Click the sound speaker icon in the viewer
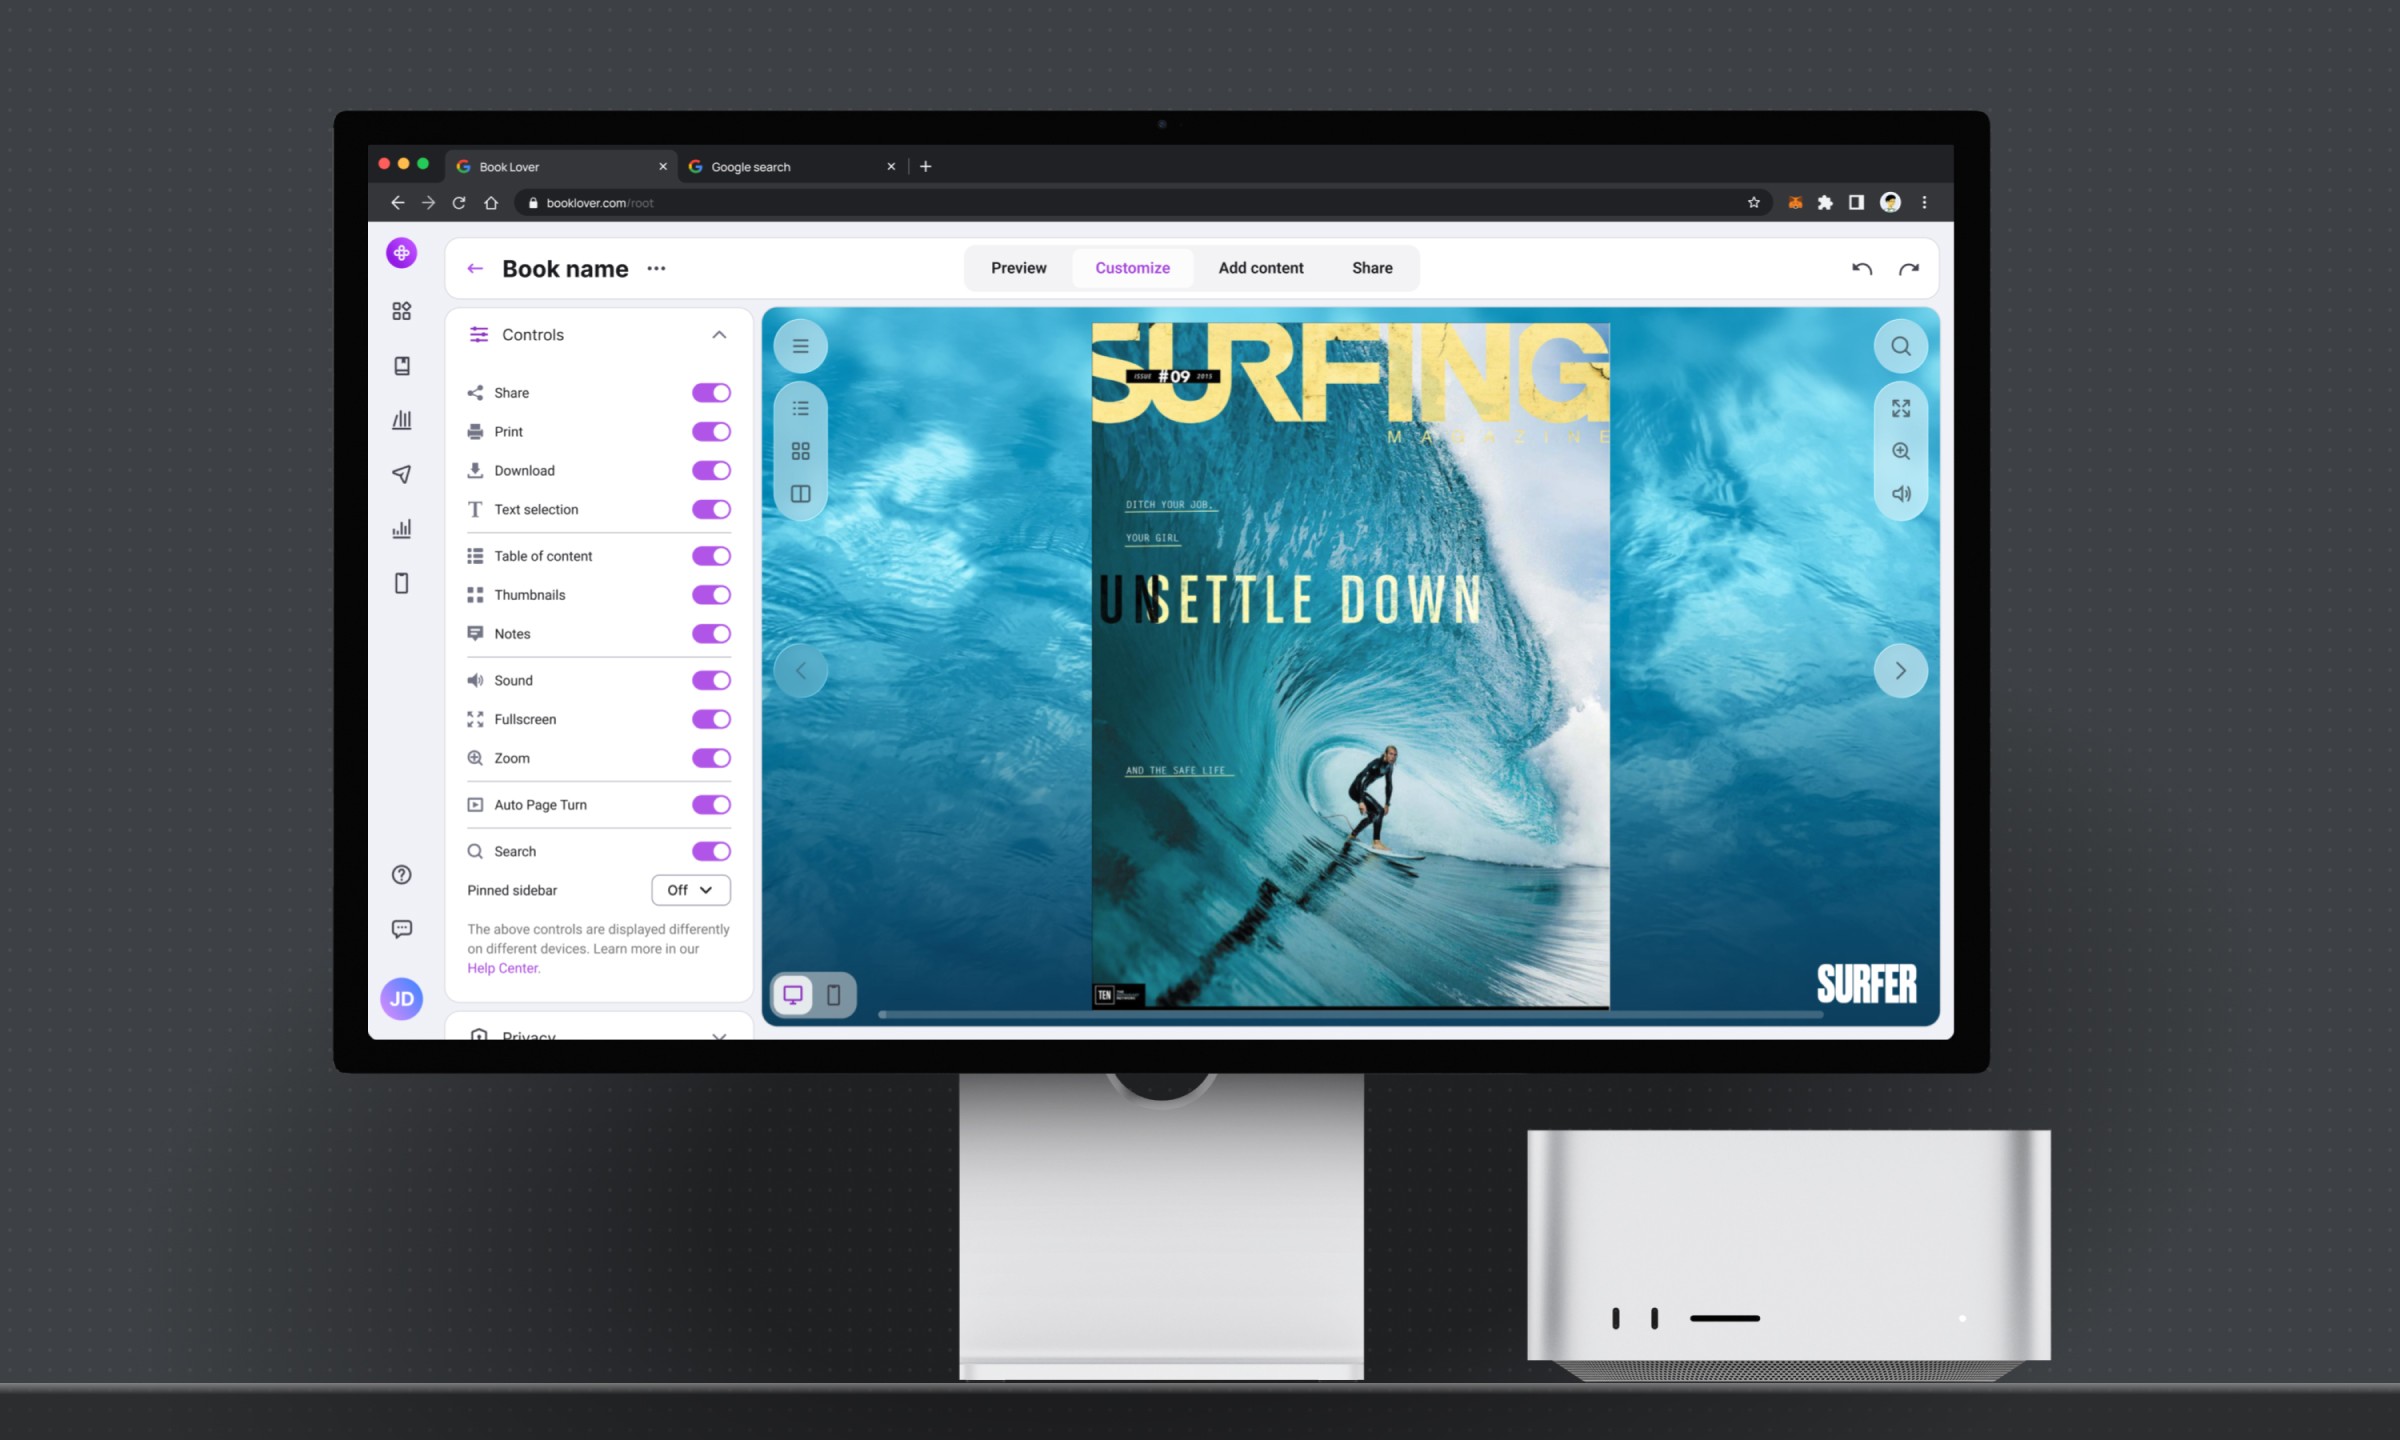 (1900, 494)
